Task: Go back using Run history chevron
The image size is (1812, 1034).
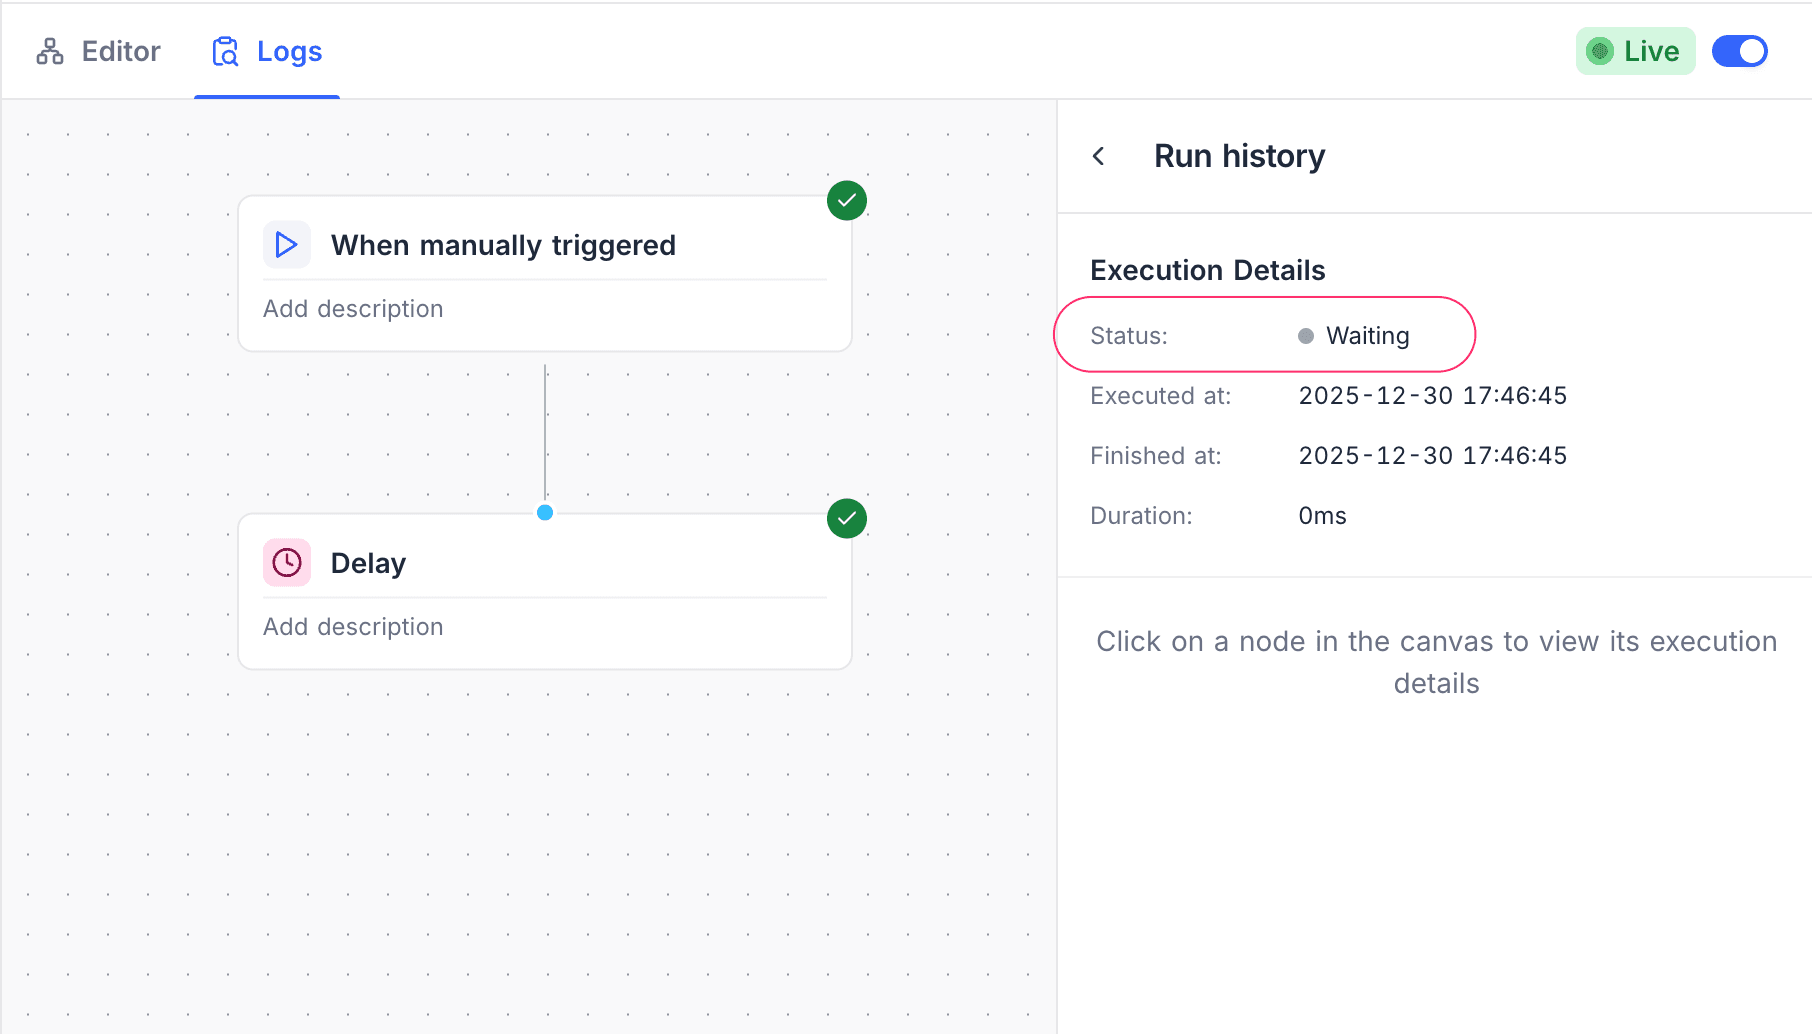Action: pyautogui.click(x=1099, y=156)
